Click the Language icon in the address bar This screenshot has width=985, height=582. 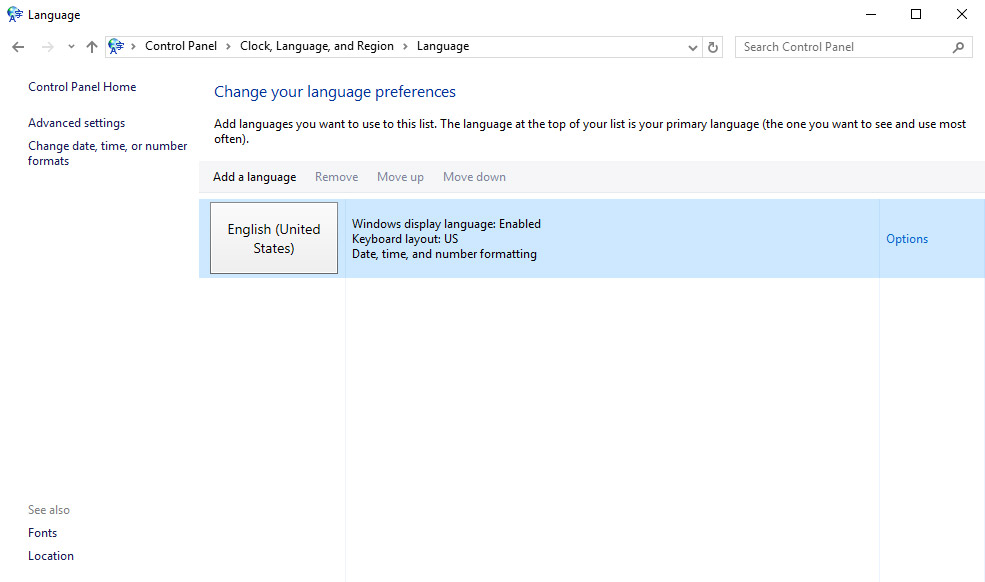(117, 45)
